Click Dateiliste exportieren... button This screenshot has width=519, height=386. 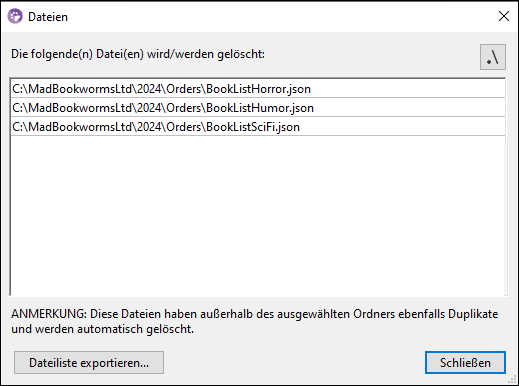(89, 362)
